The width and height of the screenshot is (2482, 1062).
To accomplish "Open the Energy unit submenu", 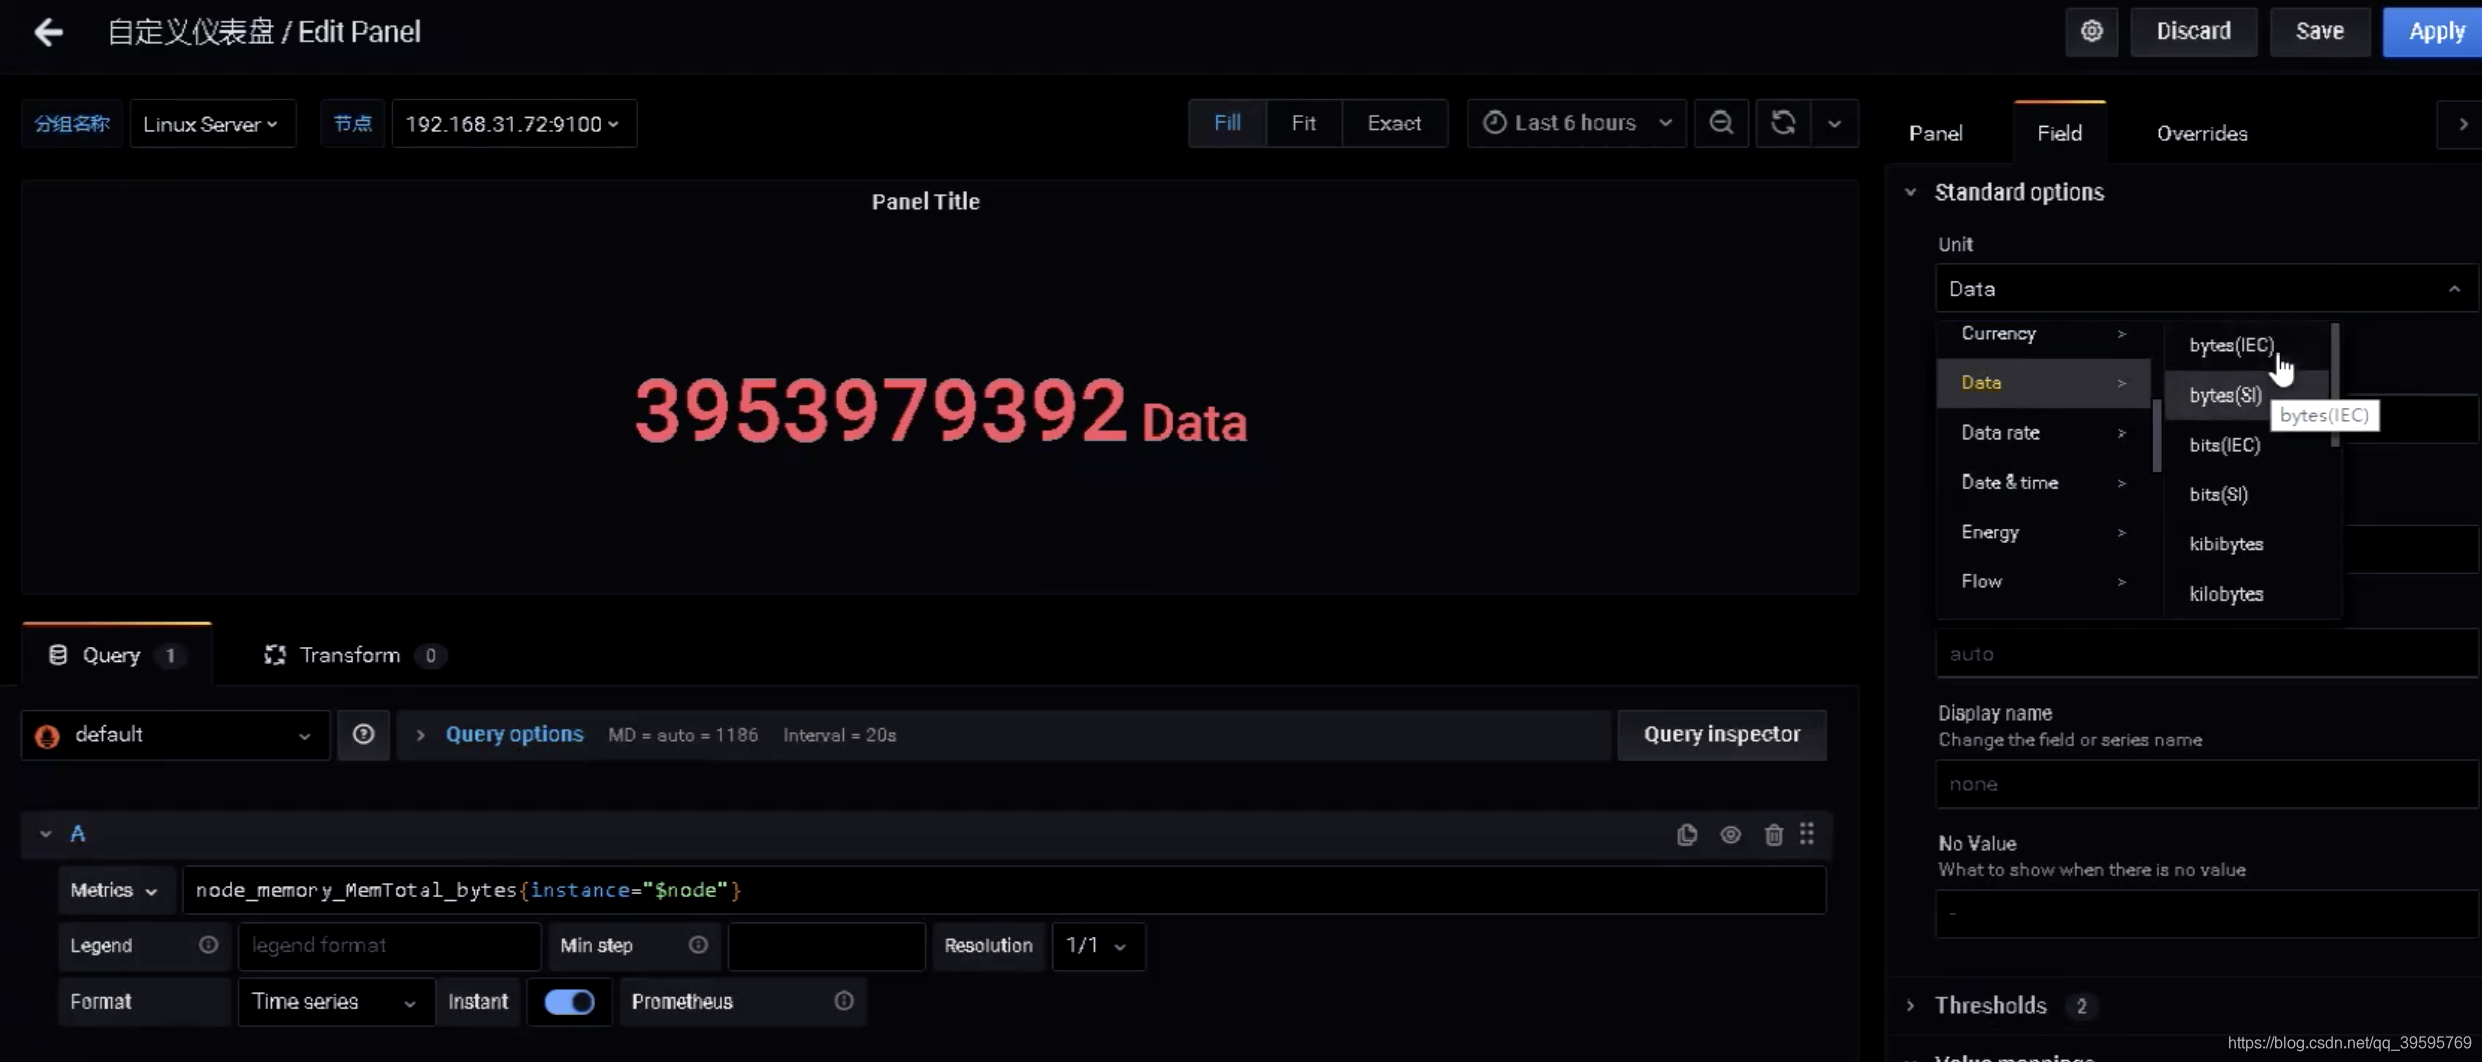I will coord(2043,532).
